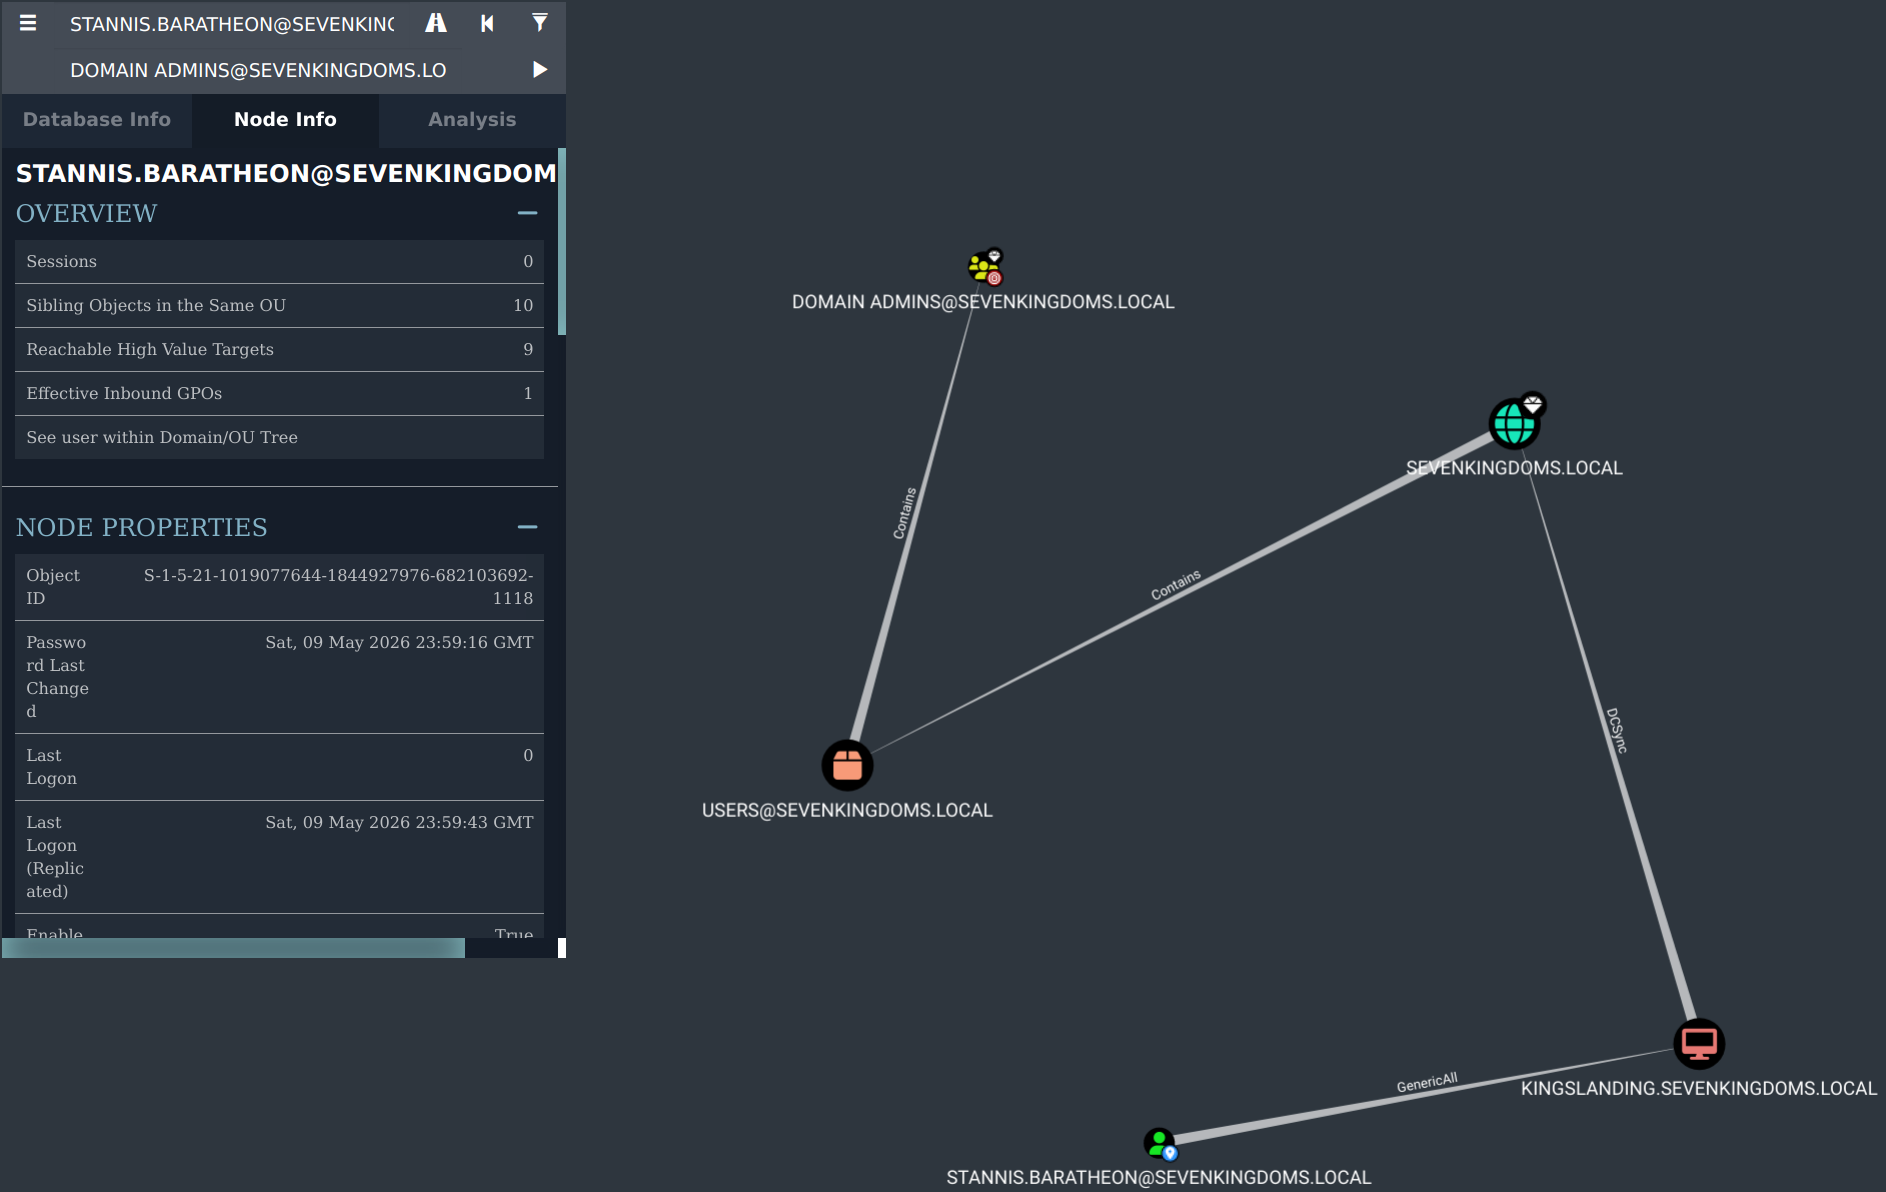Start pathfinding with the play icon
This screenshot has width=1886, height=1192.
click(540, 69)
